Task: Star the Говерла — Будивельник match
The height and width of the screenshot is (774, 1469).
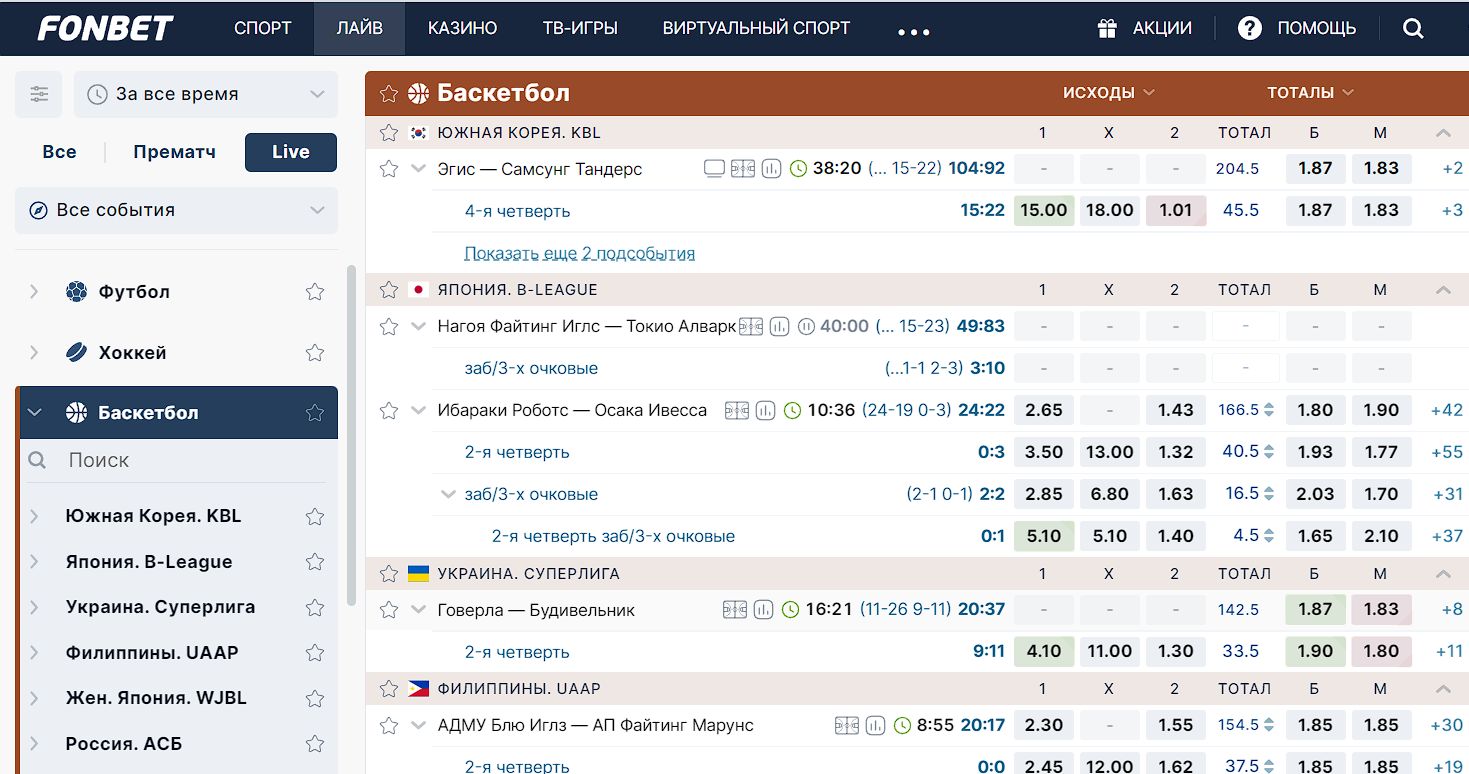Action: (388, 609)
